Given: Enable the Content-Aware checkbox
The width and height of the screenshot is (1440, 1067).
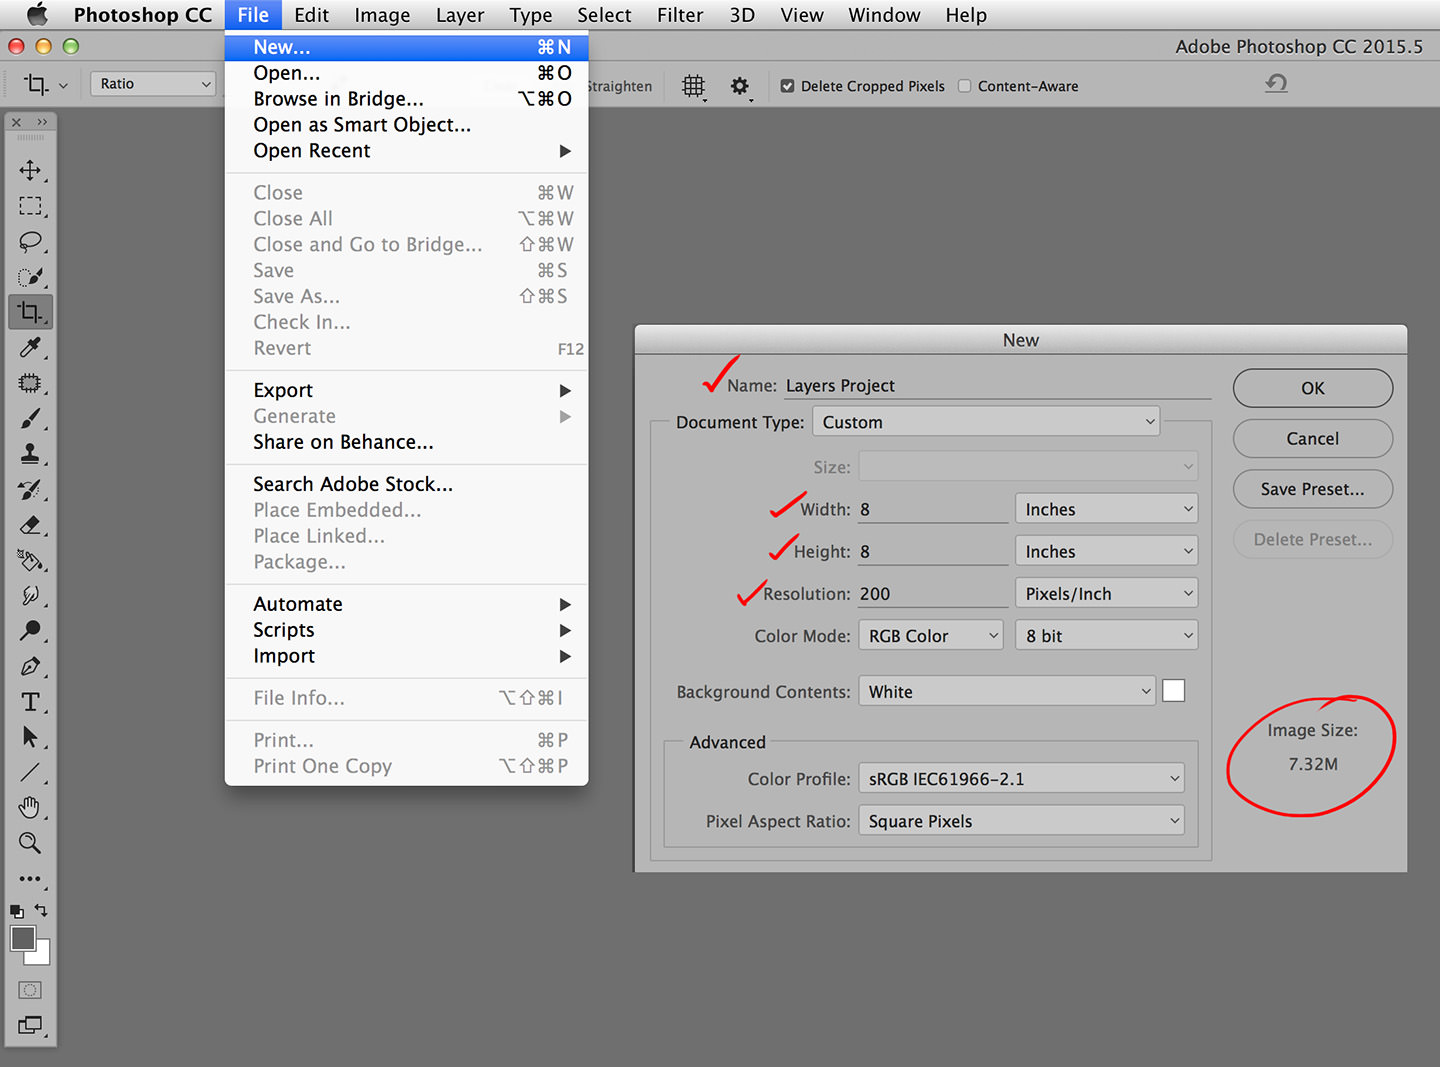Looking at the screenshot, I should coord(965,87).
